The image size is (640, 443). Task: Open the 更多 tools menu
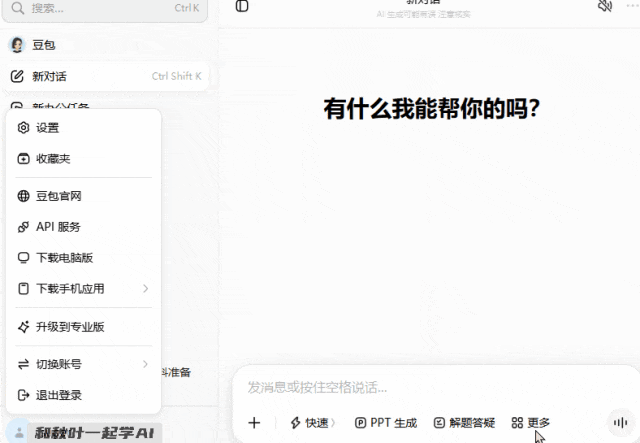531,423
